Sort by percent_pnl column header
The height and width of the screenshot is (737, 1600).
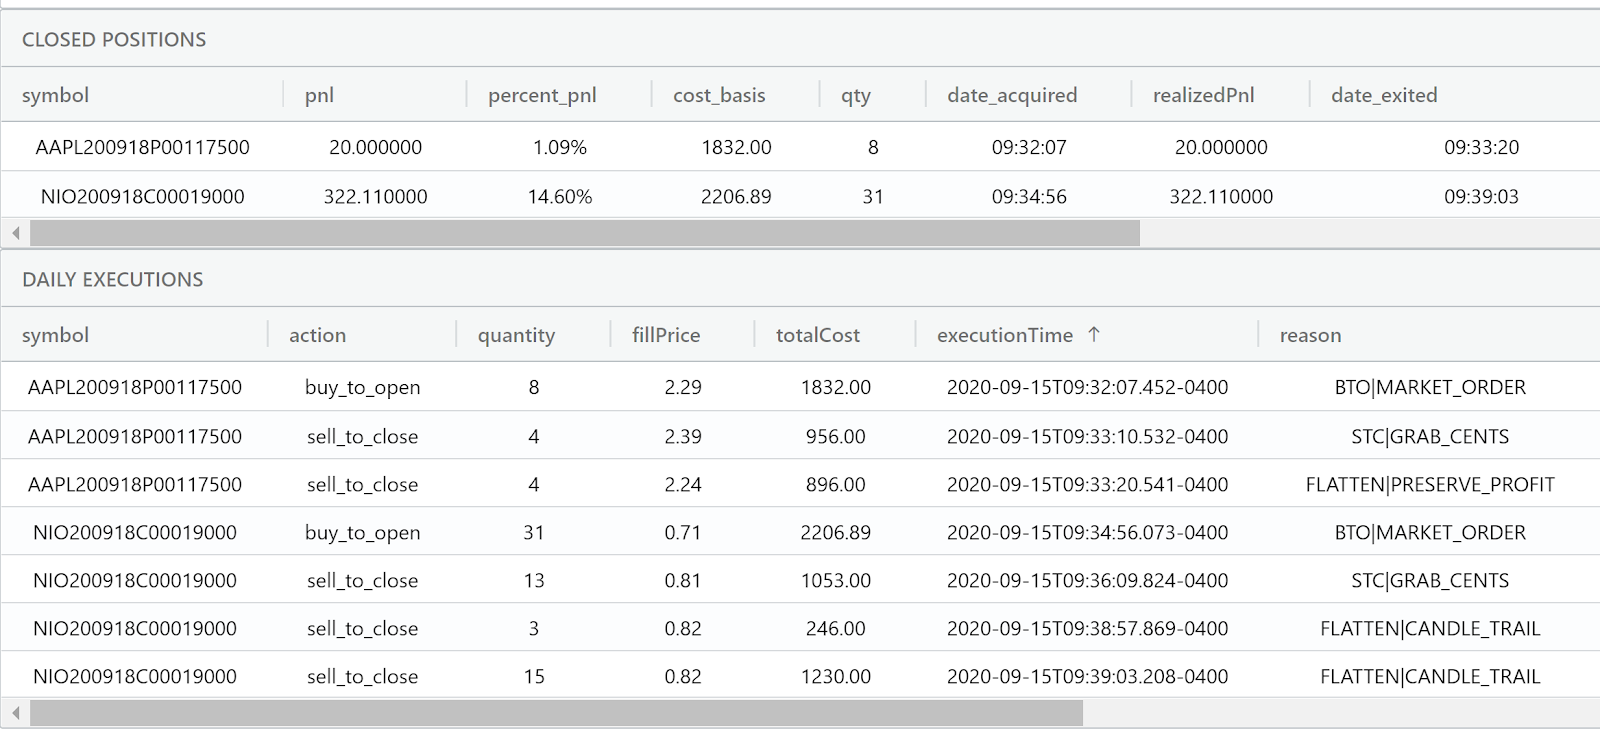click(542, 95)
